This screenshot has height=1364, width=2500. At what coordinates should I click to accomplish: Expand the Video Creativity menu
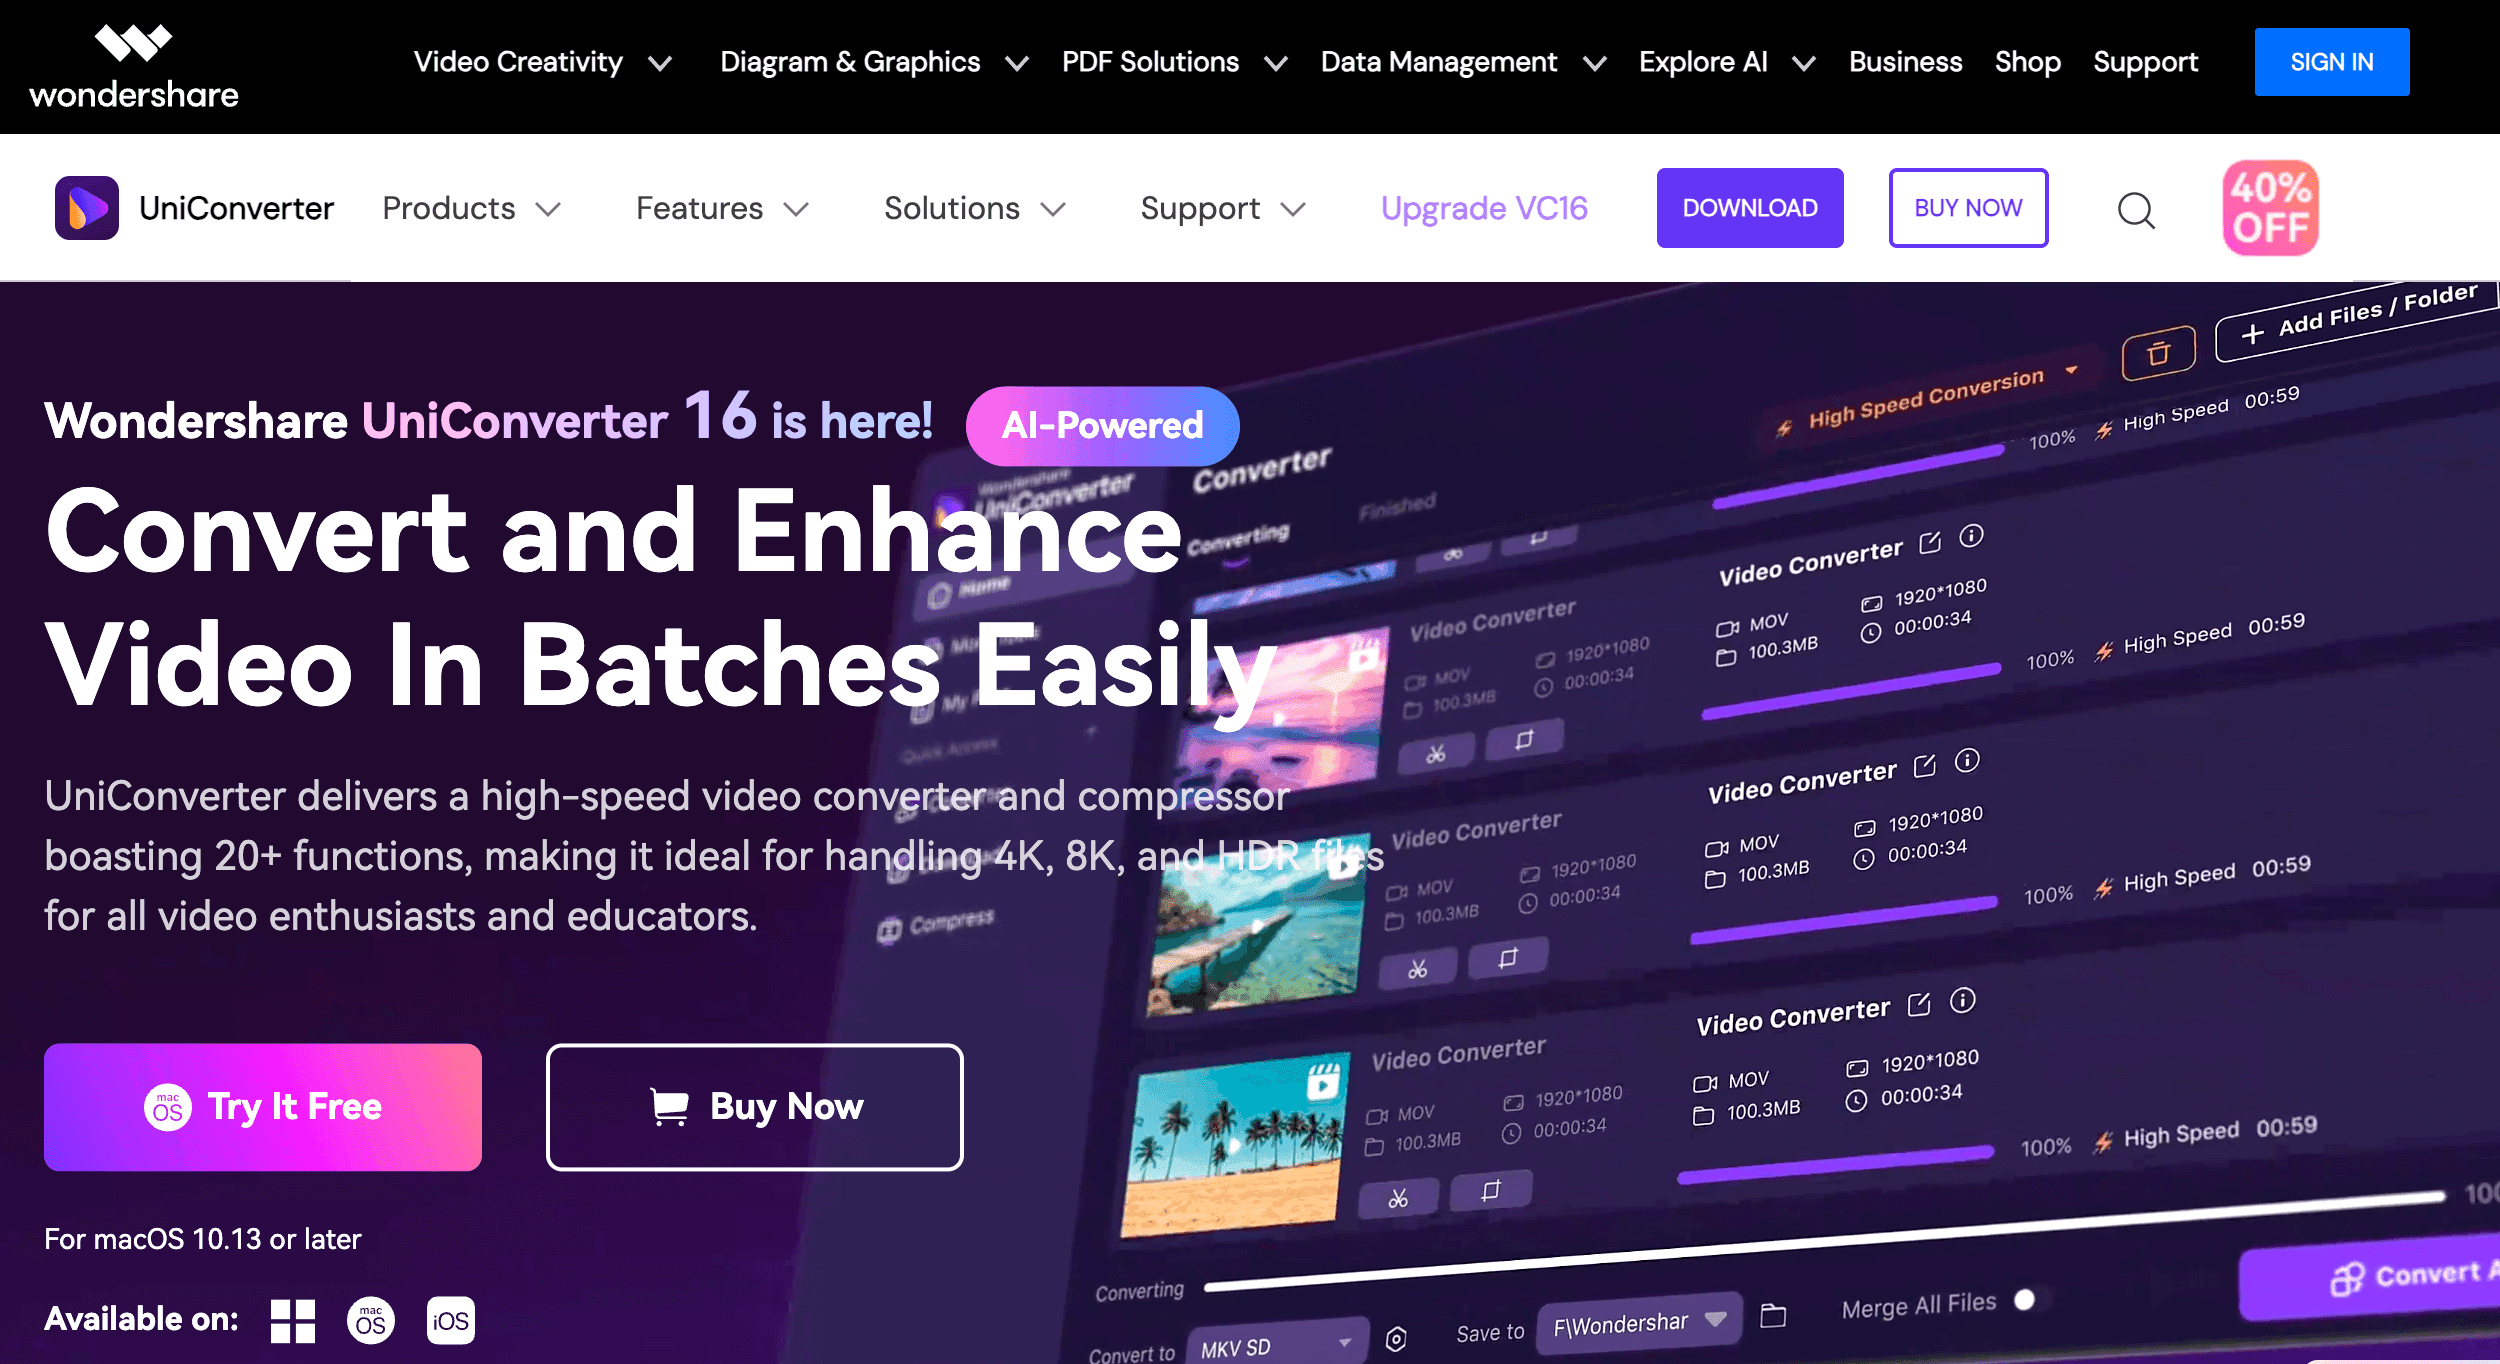click(542, 62)
